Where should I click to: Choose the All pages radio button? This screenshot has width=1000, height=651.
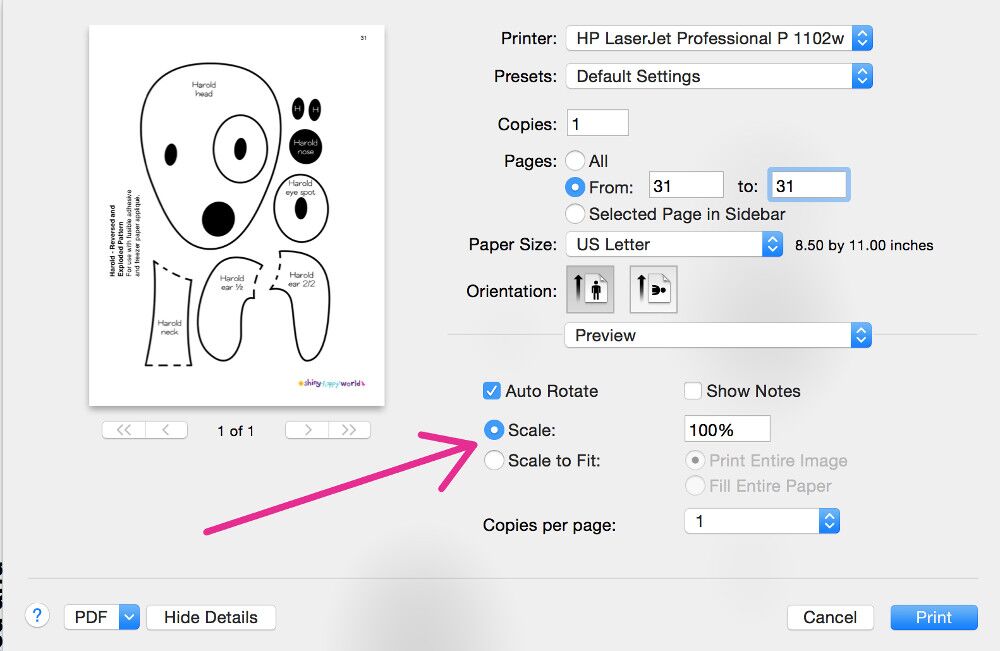pyautogui.click(x=575, y=161)
